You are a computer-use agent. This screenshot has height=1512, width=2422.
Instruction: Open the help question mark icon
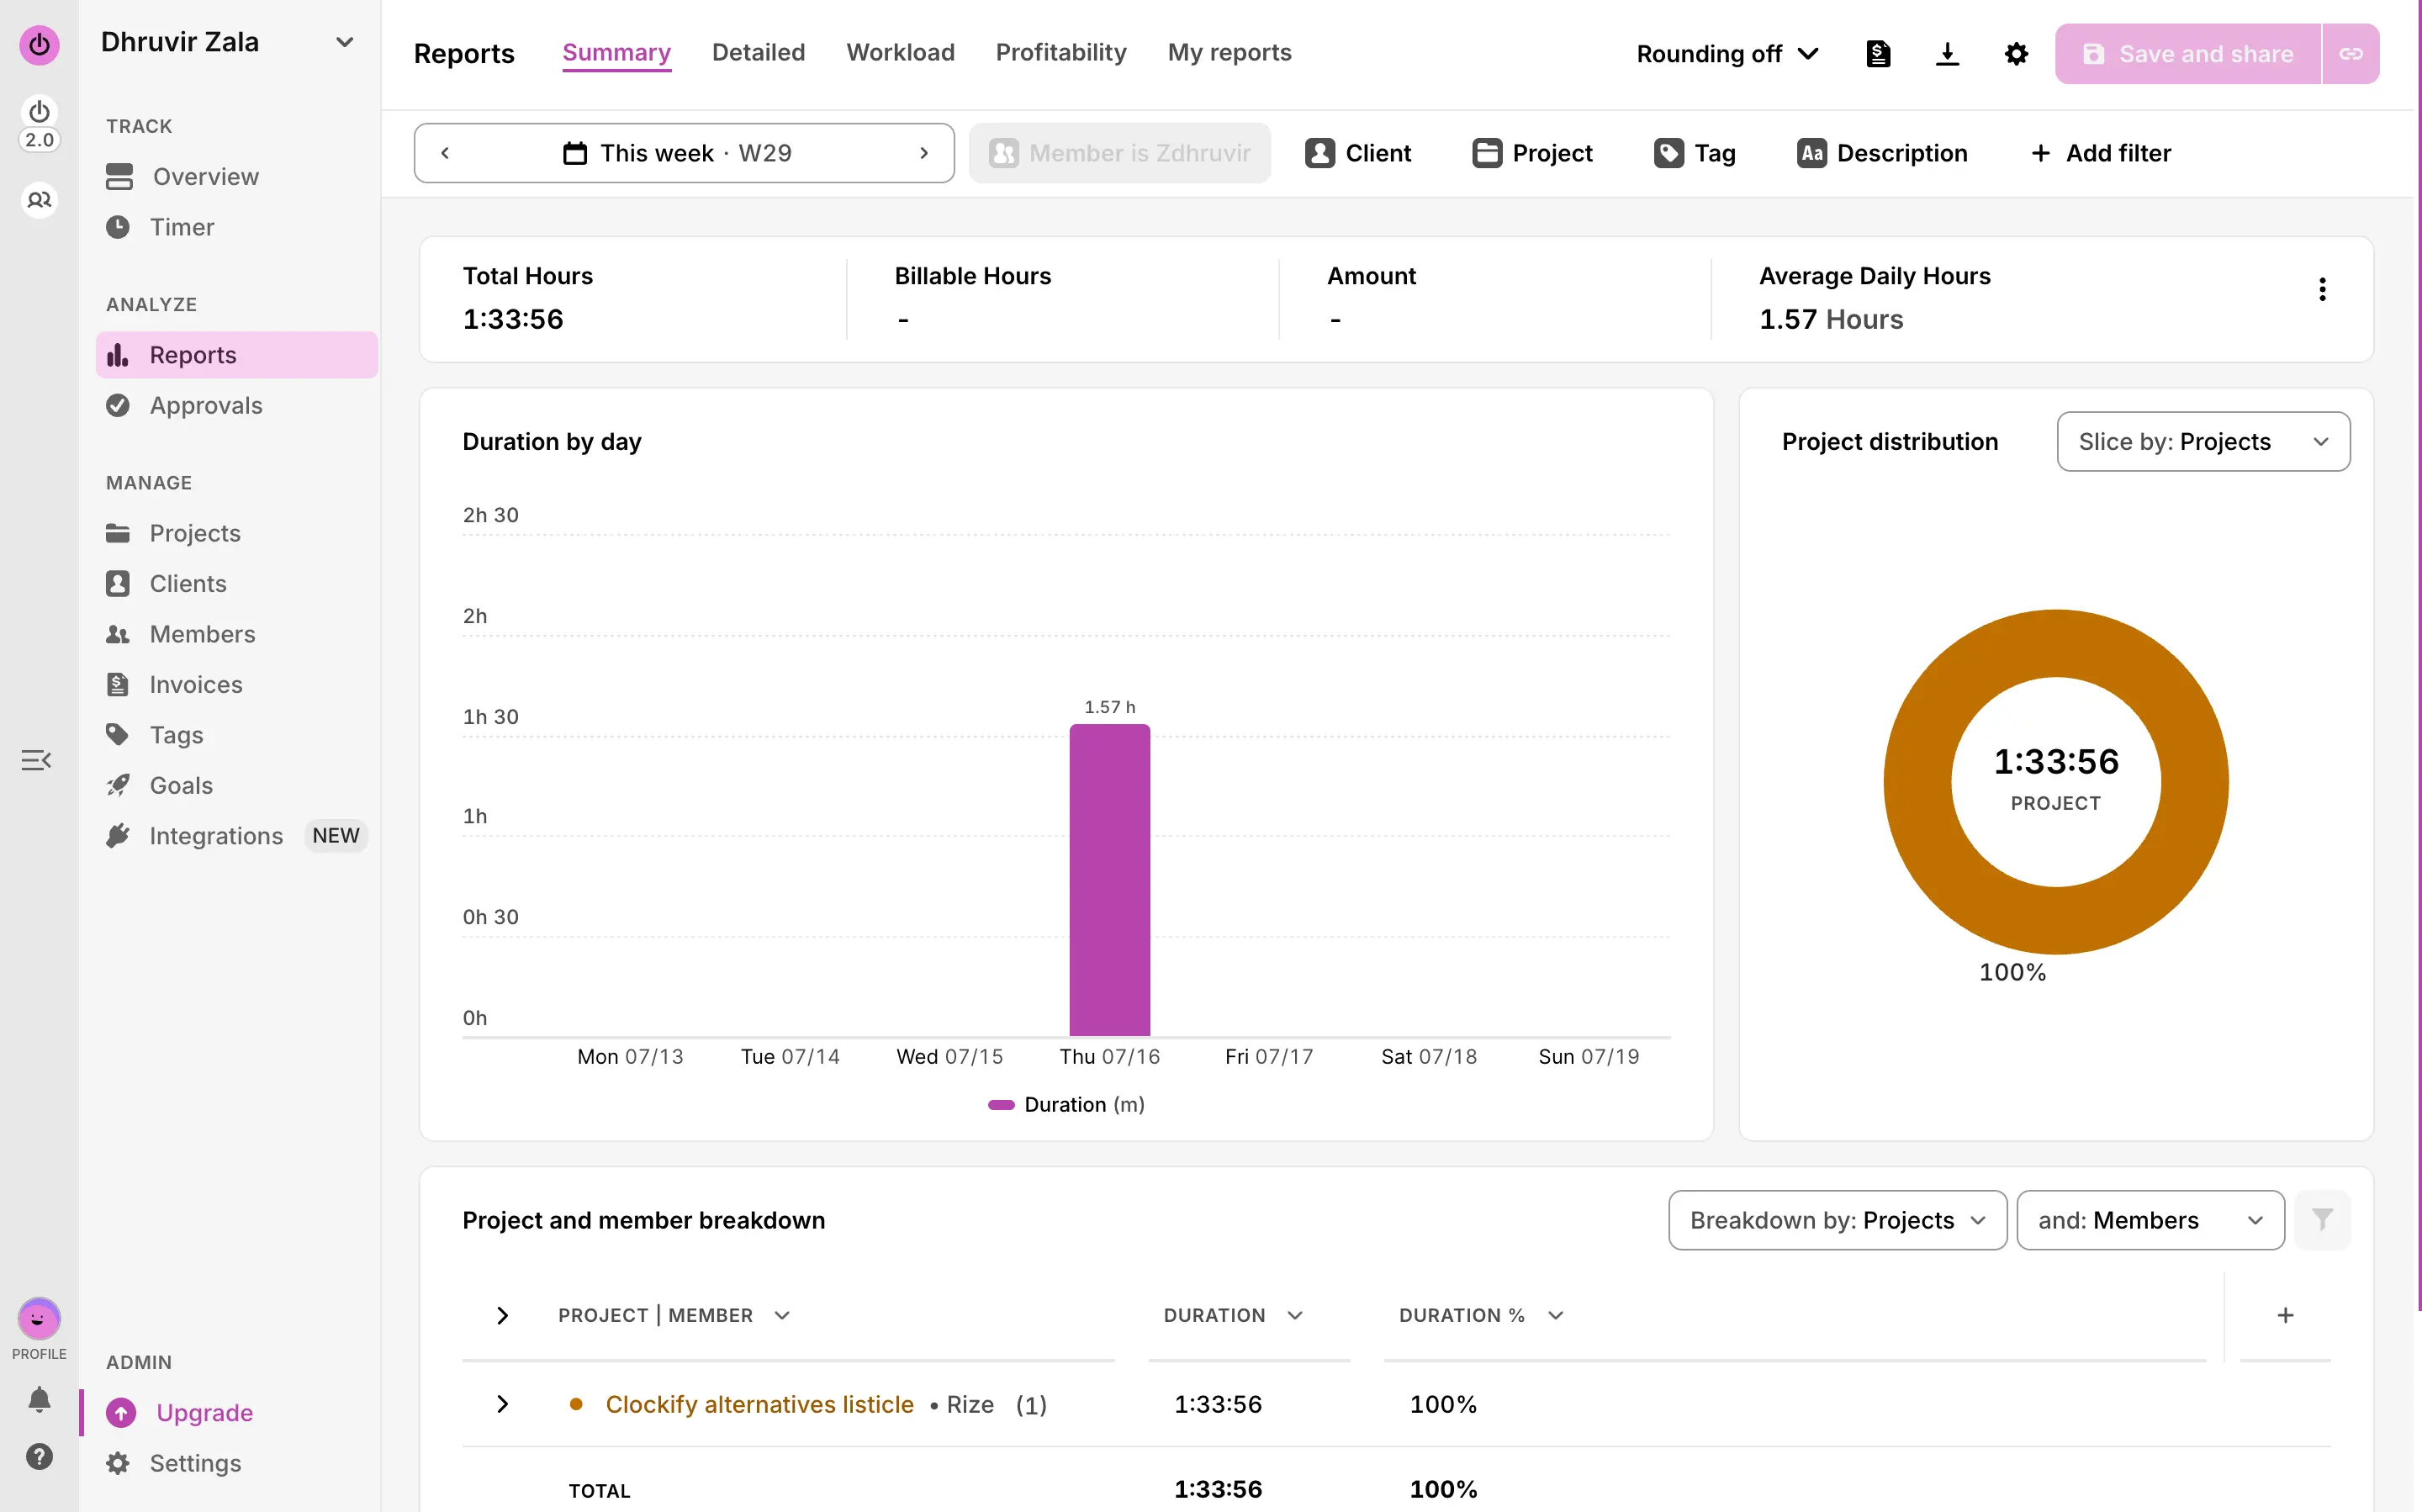coord(39,1456)
